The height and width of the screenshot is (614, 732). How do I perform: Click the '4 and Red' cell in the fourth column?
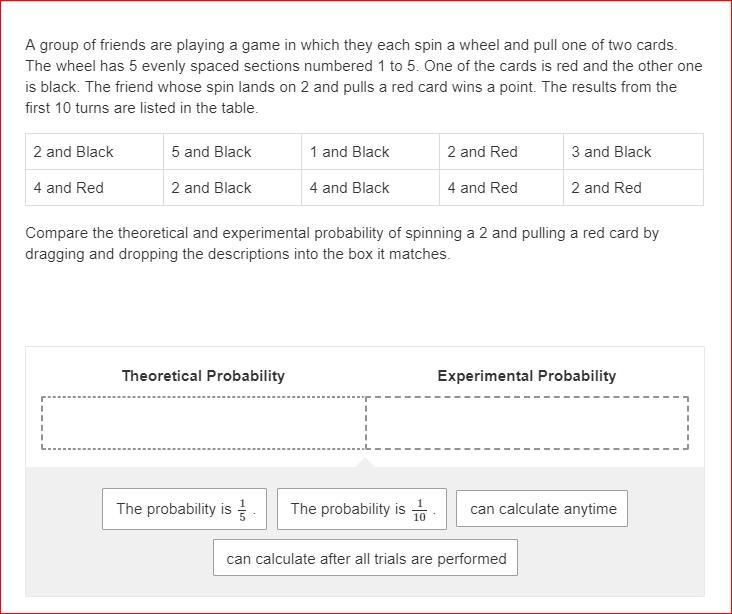pos(501,188)
